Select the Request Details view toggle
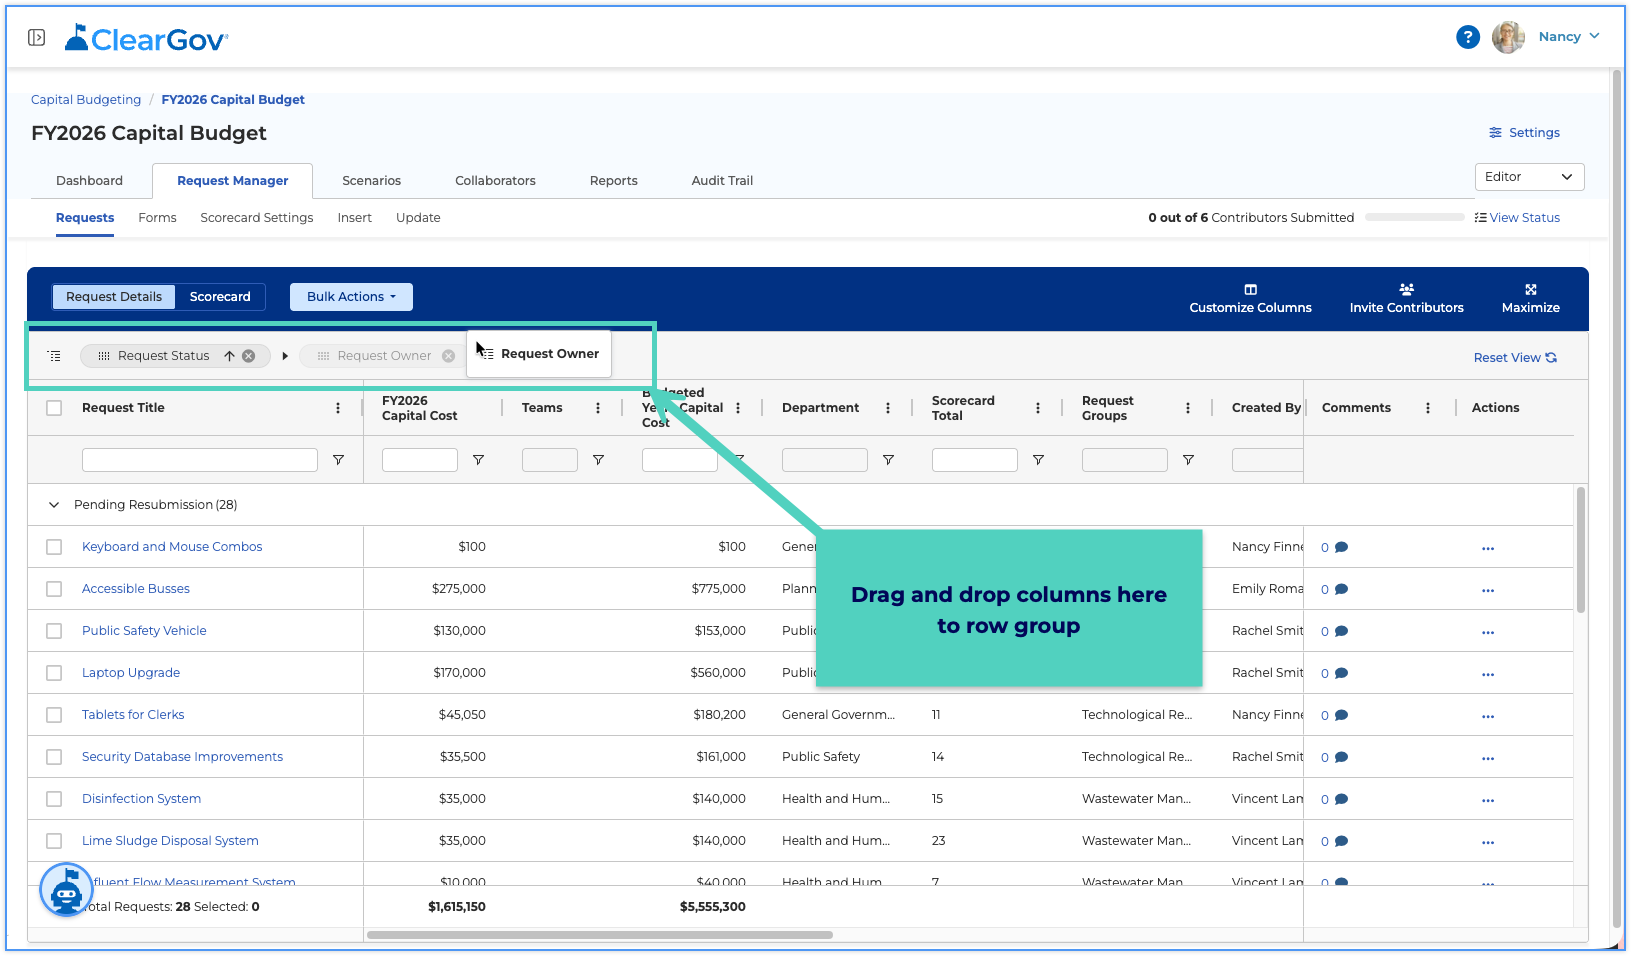The image size is (1631, 956). [x=114, y=297]
